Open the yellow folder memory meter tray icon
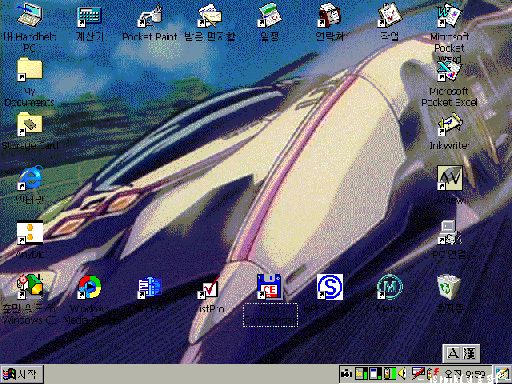The image size is (512, 384). point(361,374)
